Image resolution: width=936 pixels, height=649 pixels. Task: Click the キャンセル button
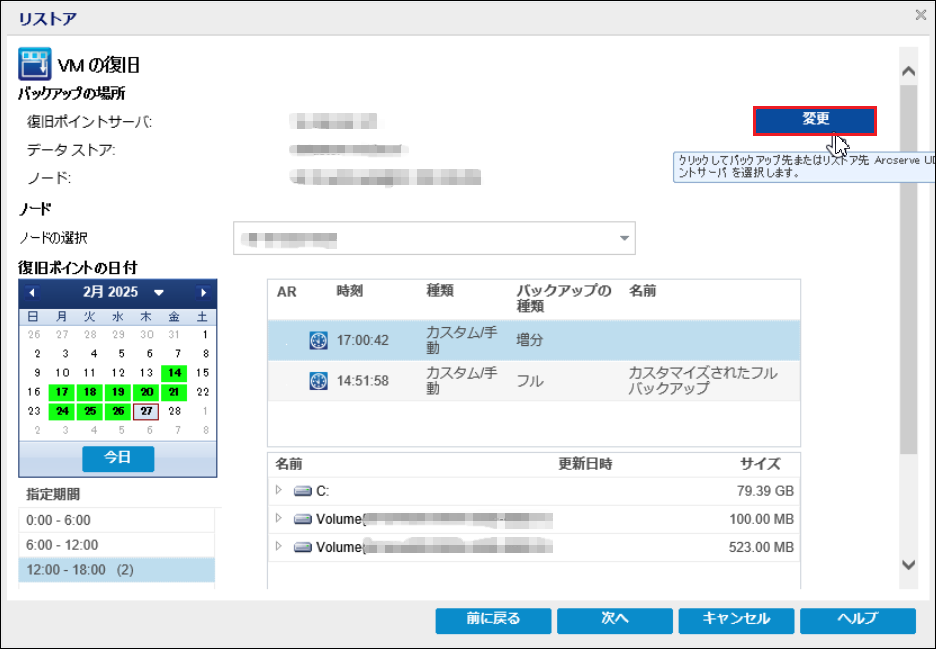point(736,620)
